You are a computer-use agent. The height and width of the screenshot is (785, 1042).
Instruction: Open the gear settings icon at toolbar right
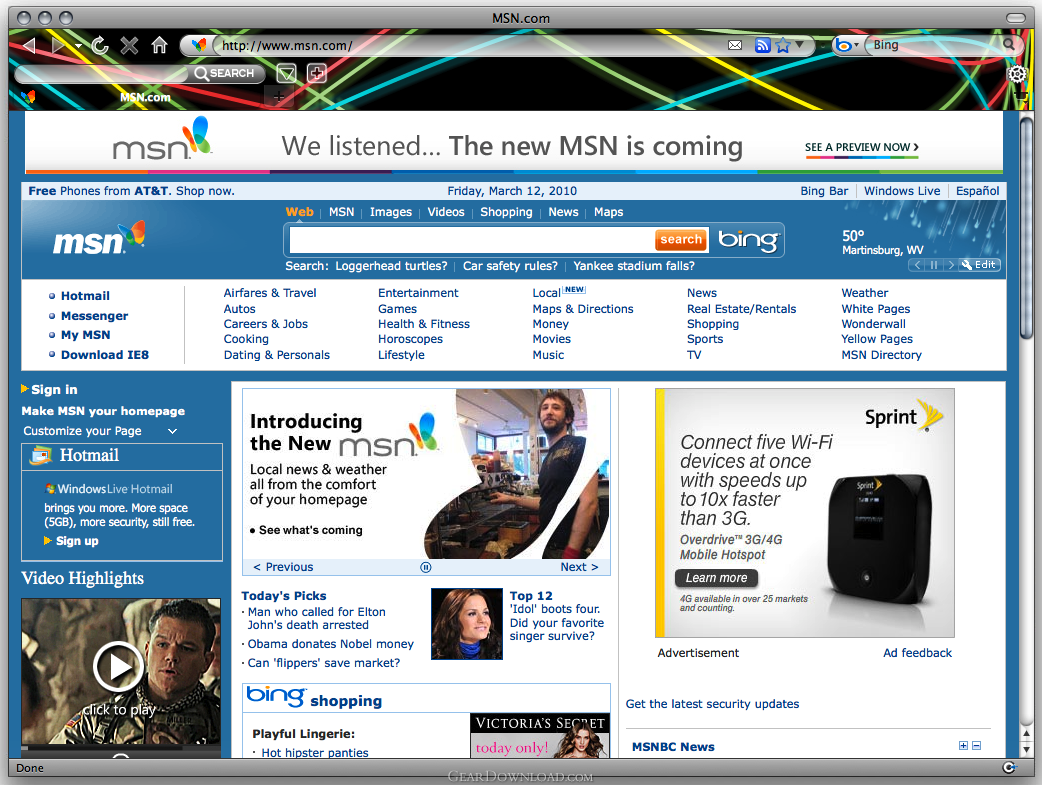click(x=1017, y=74)
